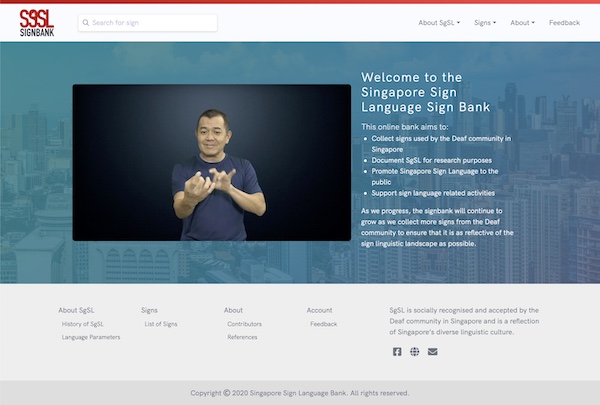Click 'As we progress' paragraph text
The image size is (600, 405).
pos(437,227)
